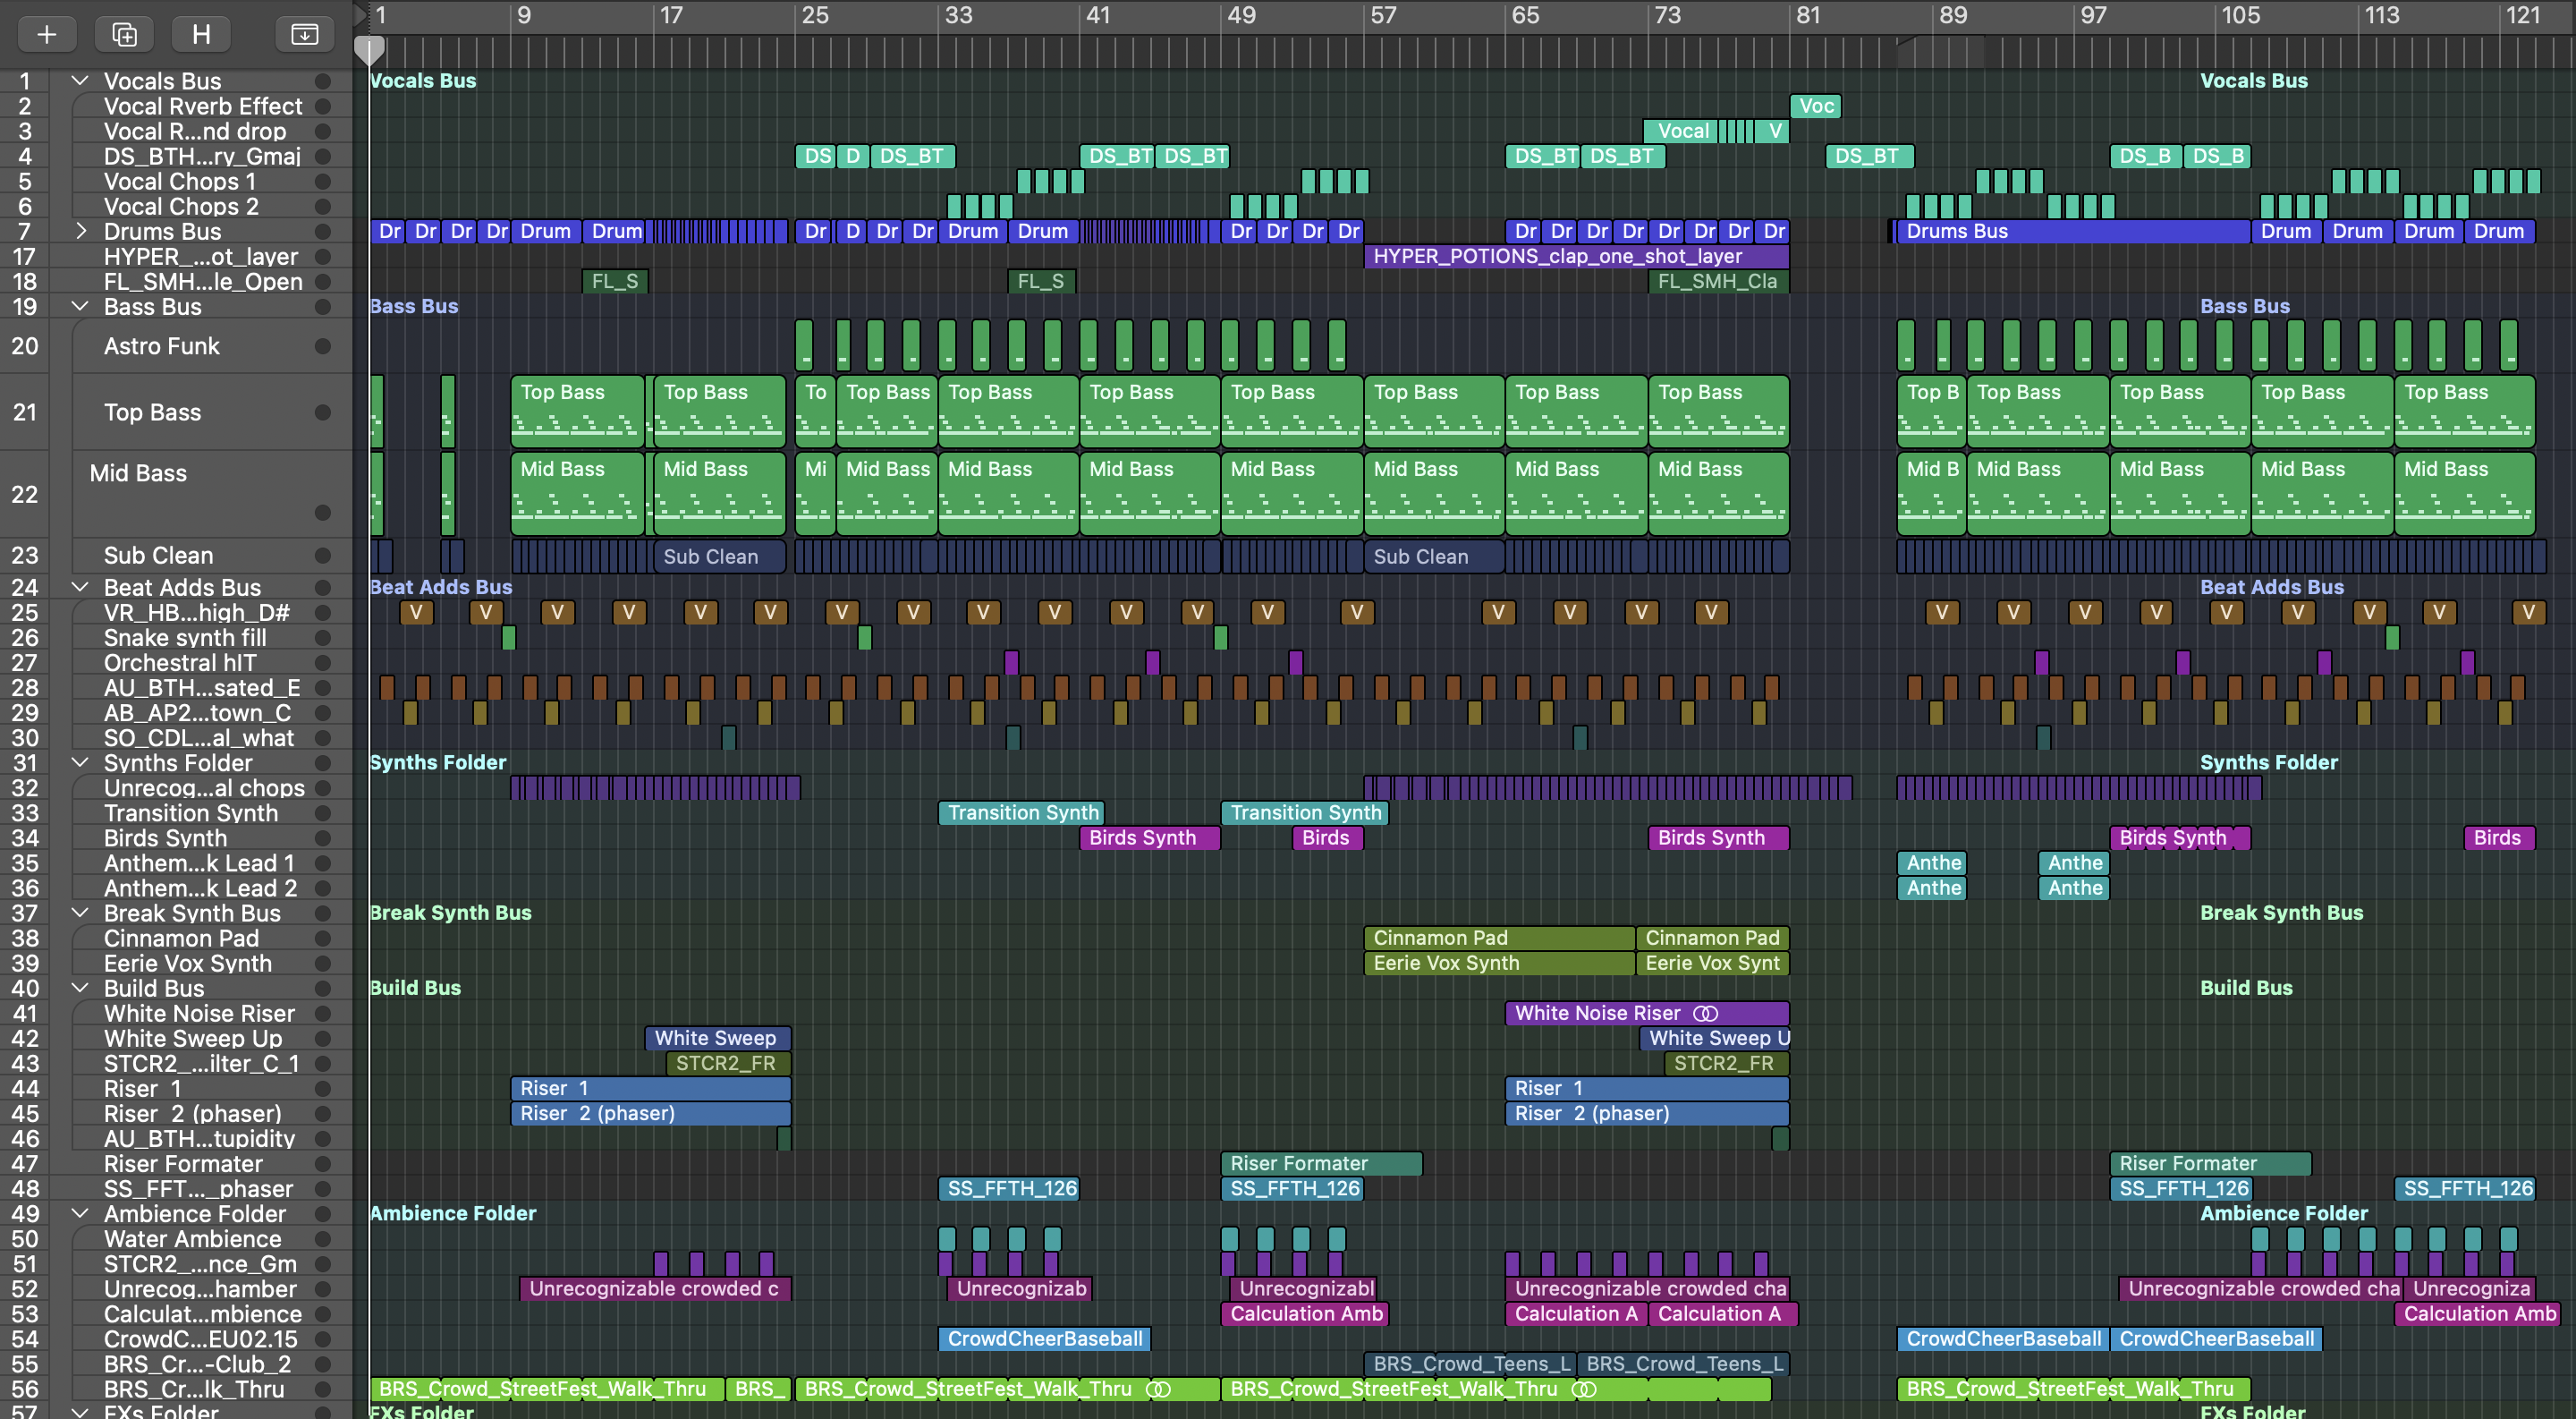Click the playhead at bar 1

pos(369,49)
